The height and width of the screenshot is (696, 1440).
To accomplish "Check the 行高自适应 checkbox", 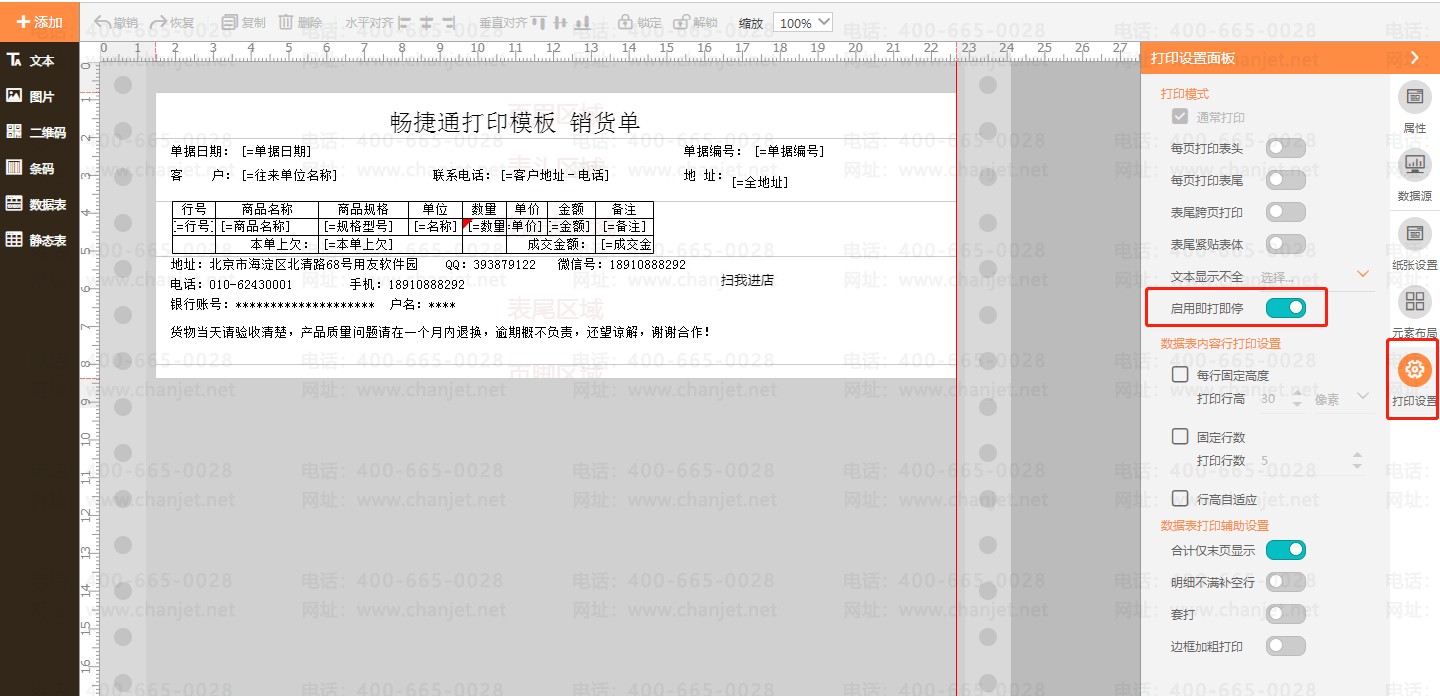I will coord(1180,499).
